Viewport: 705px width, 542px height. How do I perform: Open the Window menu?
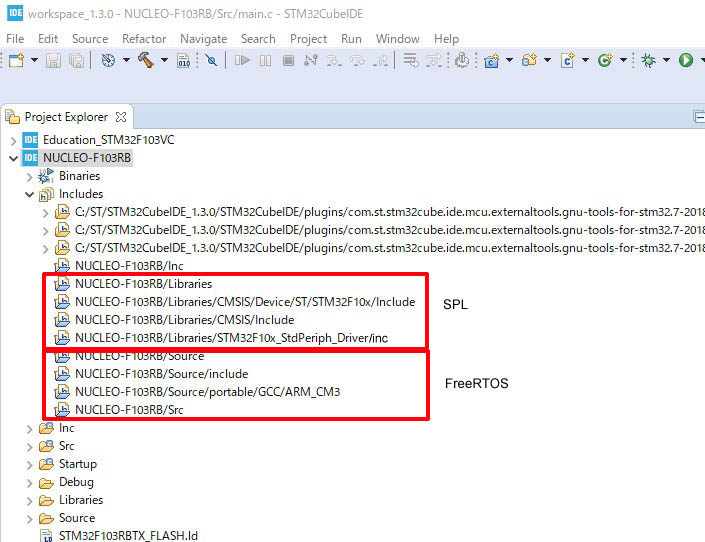[397, 38]
